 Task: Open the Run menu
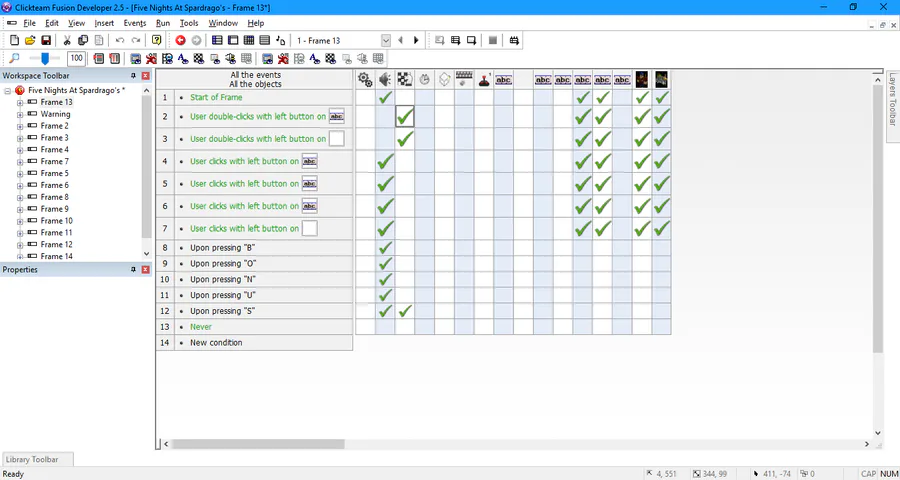tap(163, 24)
